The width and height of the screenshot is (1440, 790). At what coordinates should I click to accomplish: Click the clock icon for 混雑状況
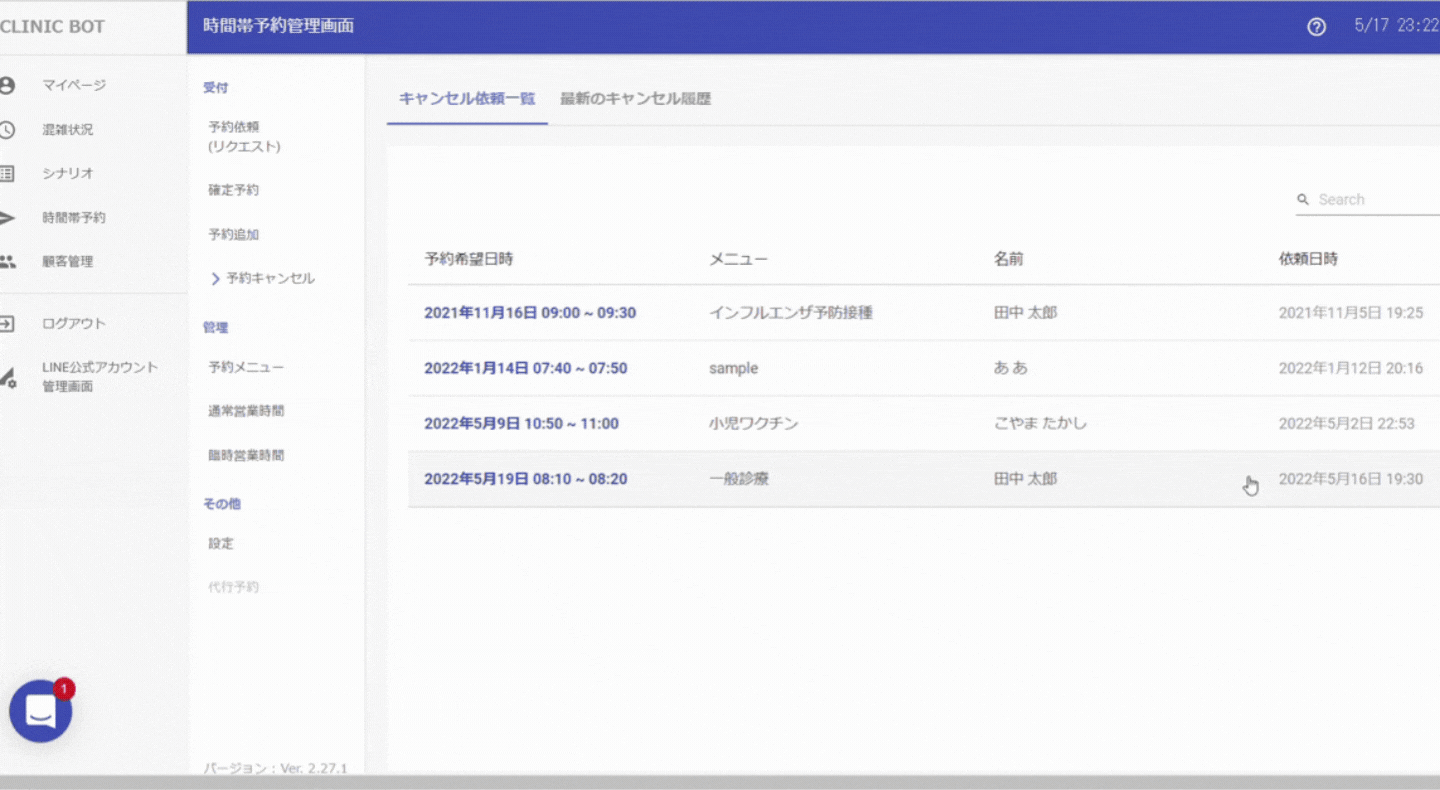tap(8, 129)
